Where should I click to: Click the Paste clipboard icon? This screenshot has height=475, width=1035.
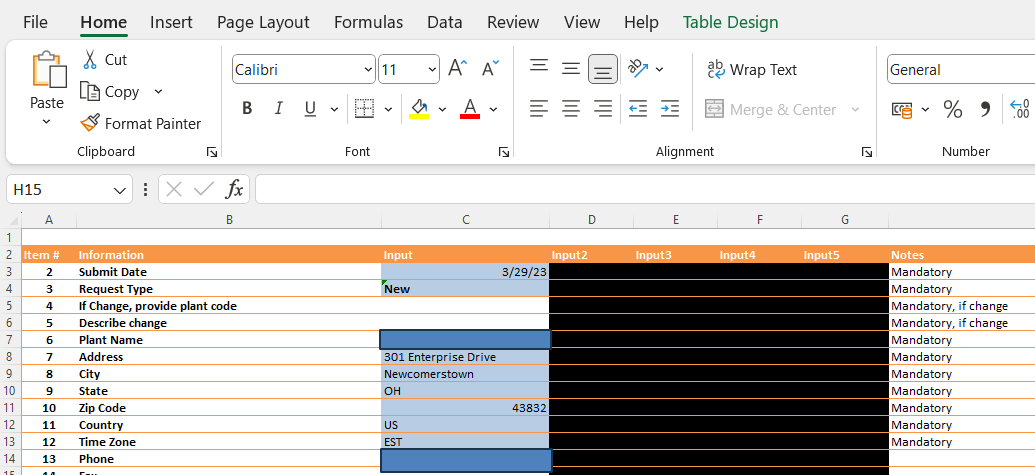48,70
